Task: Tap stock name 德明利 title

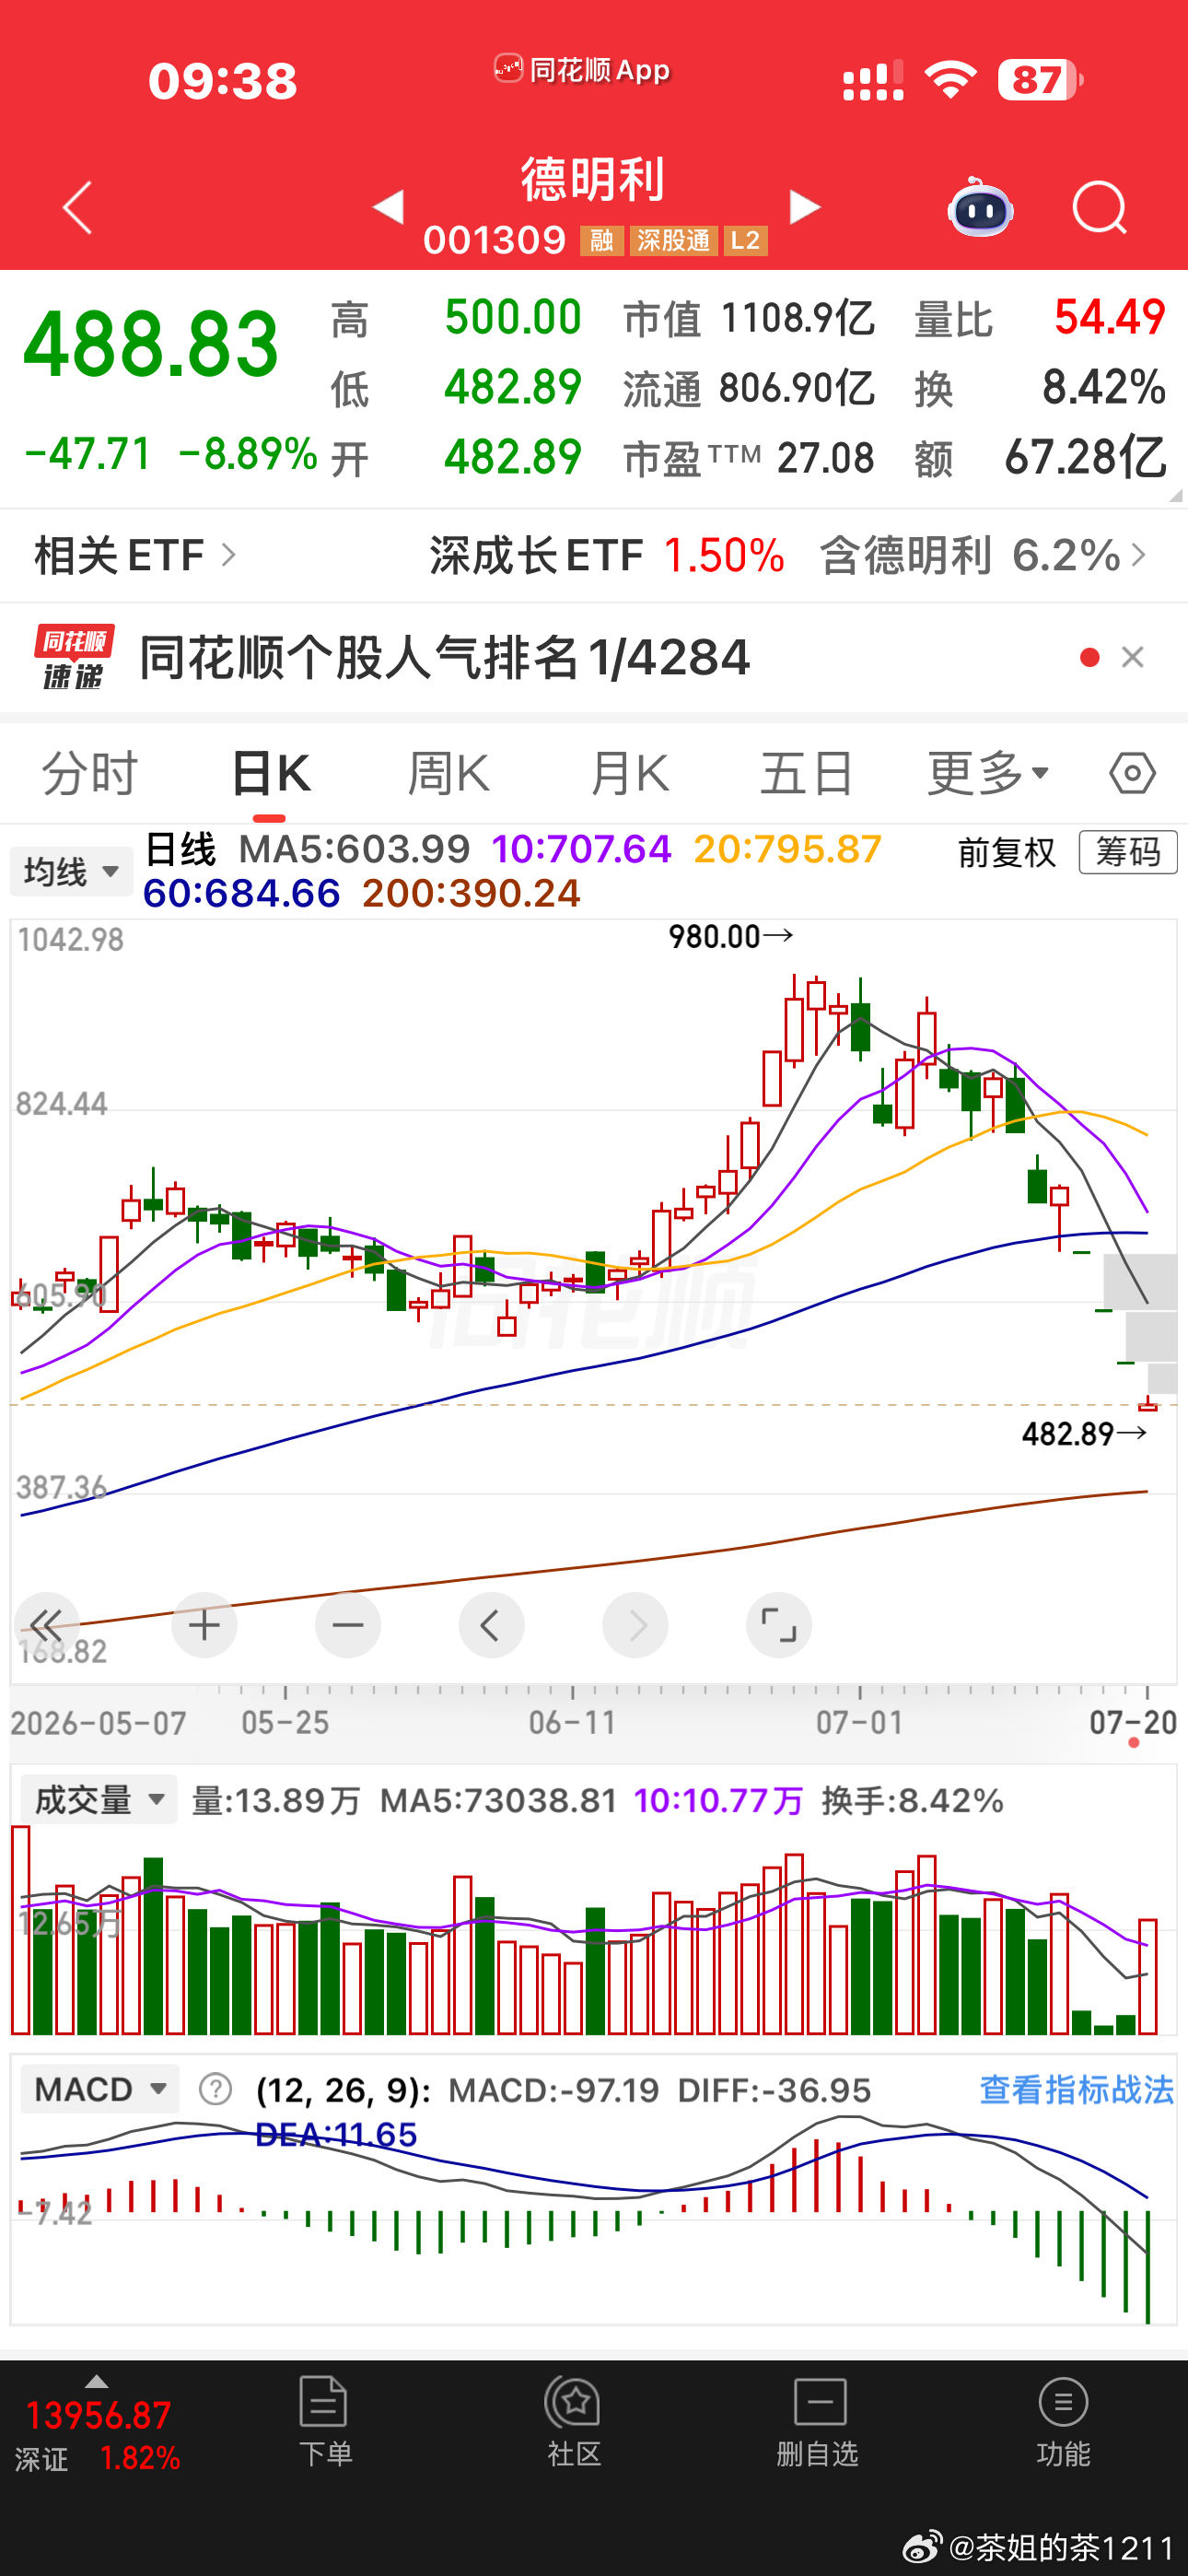Action: [593, 180]
